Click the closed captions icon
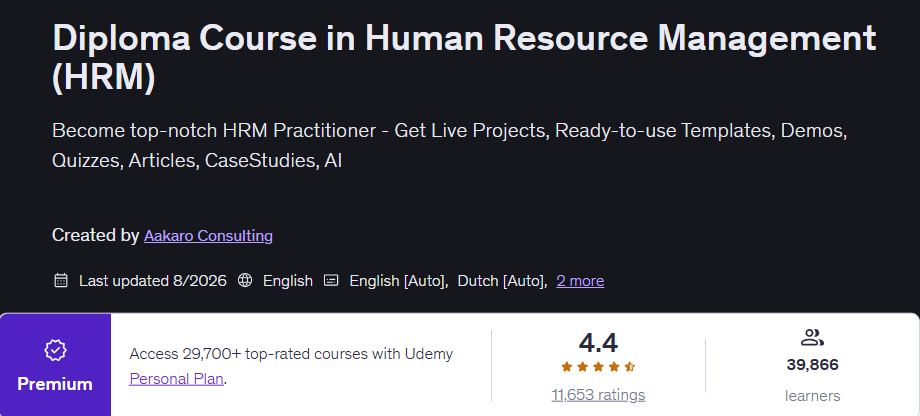The width and height of the screenshot is (920, 416). (x=332, y=280)
